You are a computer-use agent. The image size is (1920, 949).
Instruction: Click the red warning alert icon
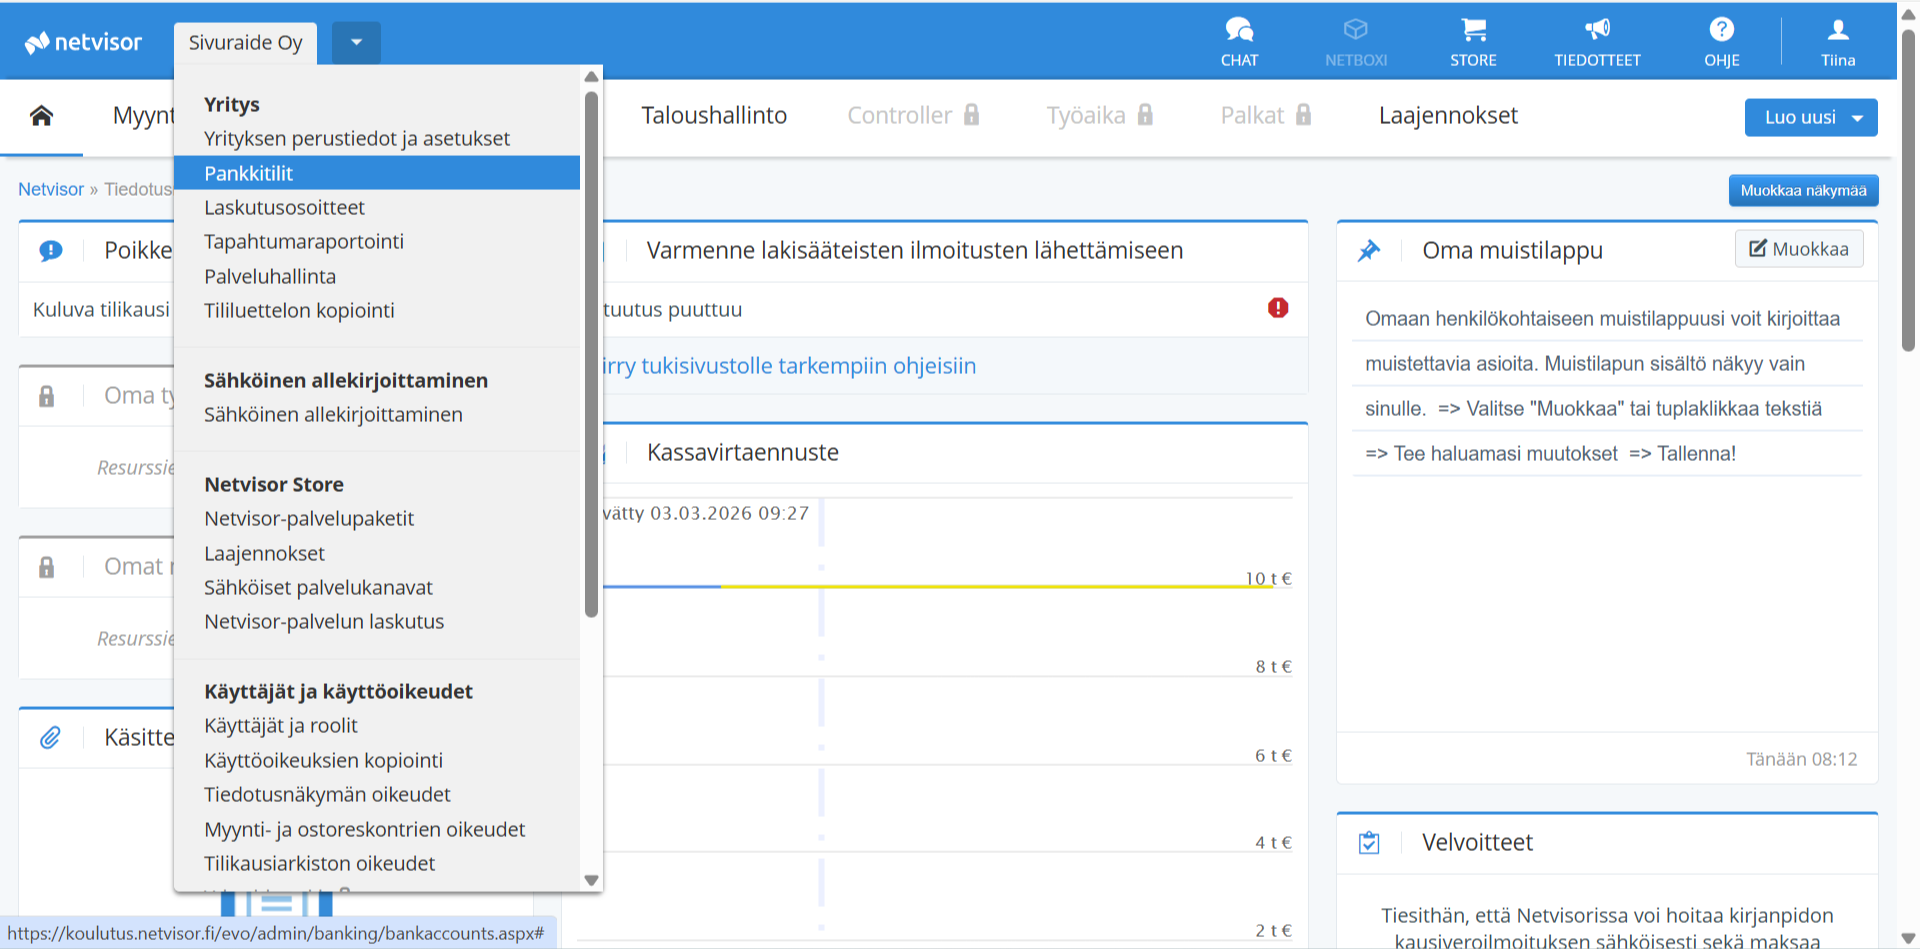(1278, 308)
